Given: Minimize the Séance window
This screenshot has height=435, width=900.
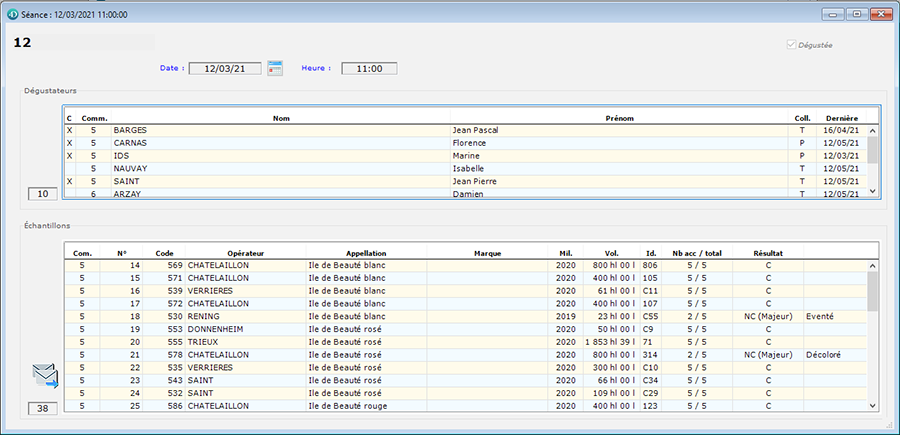Looking at the screenshot, I should (x=833, y=14).
